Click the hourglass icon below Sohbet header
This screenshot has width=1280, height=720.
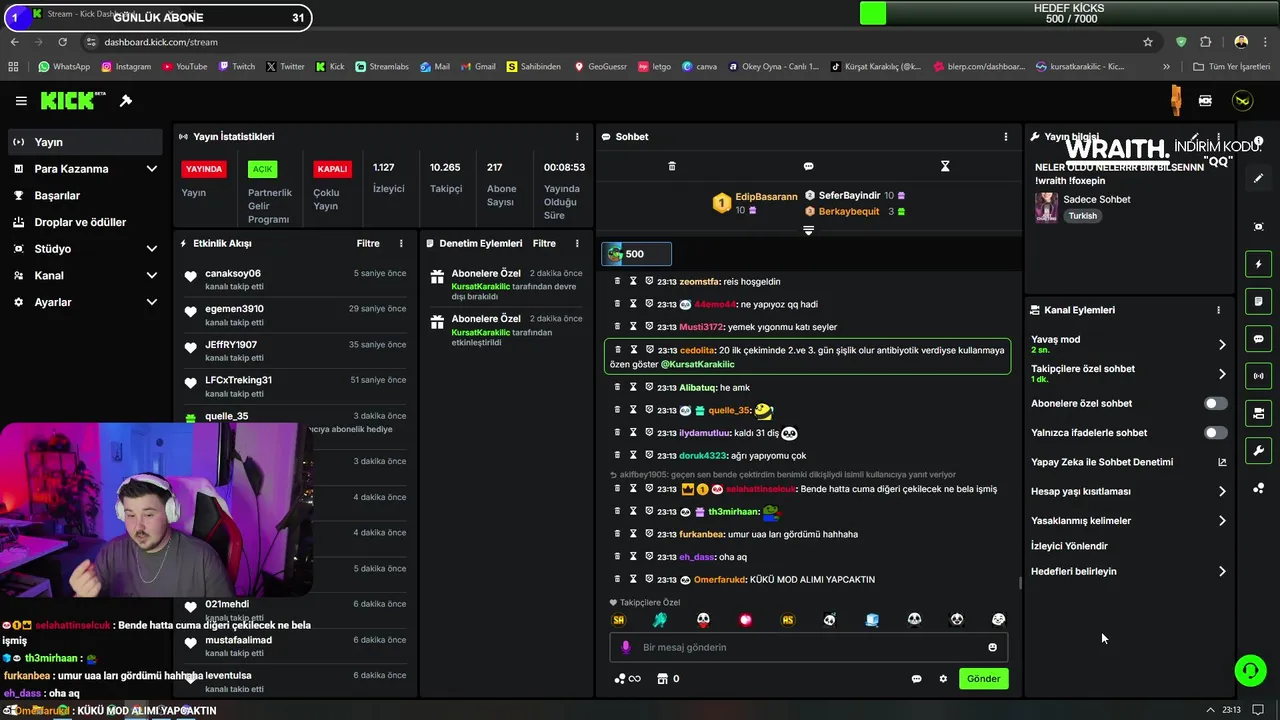point(945,166)
